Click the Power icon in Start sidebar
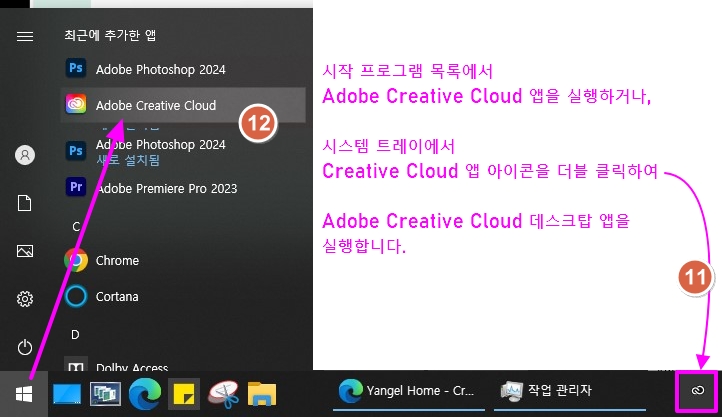Image resolution: width=722 pixels, height=417 pixels. (25, 347)
